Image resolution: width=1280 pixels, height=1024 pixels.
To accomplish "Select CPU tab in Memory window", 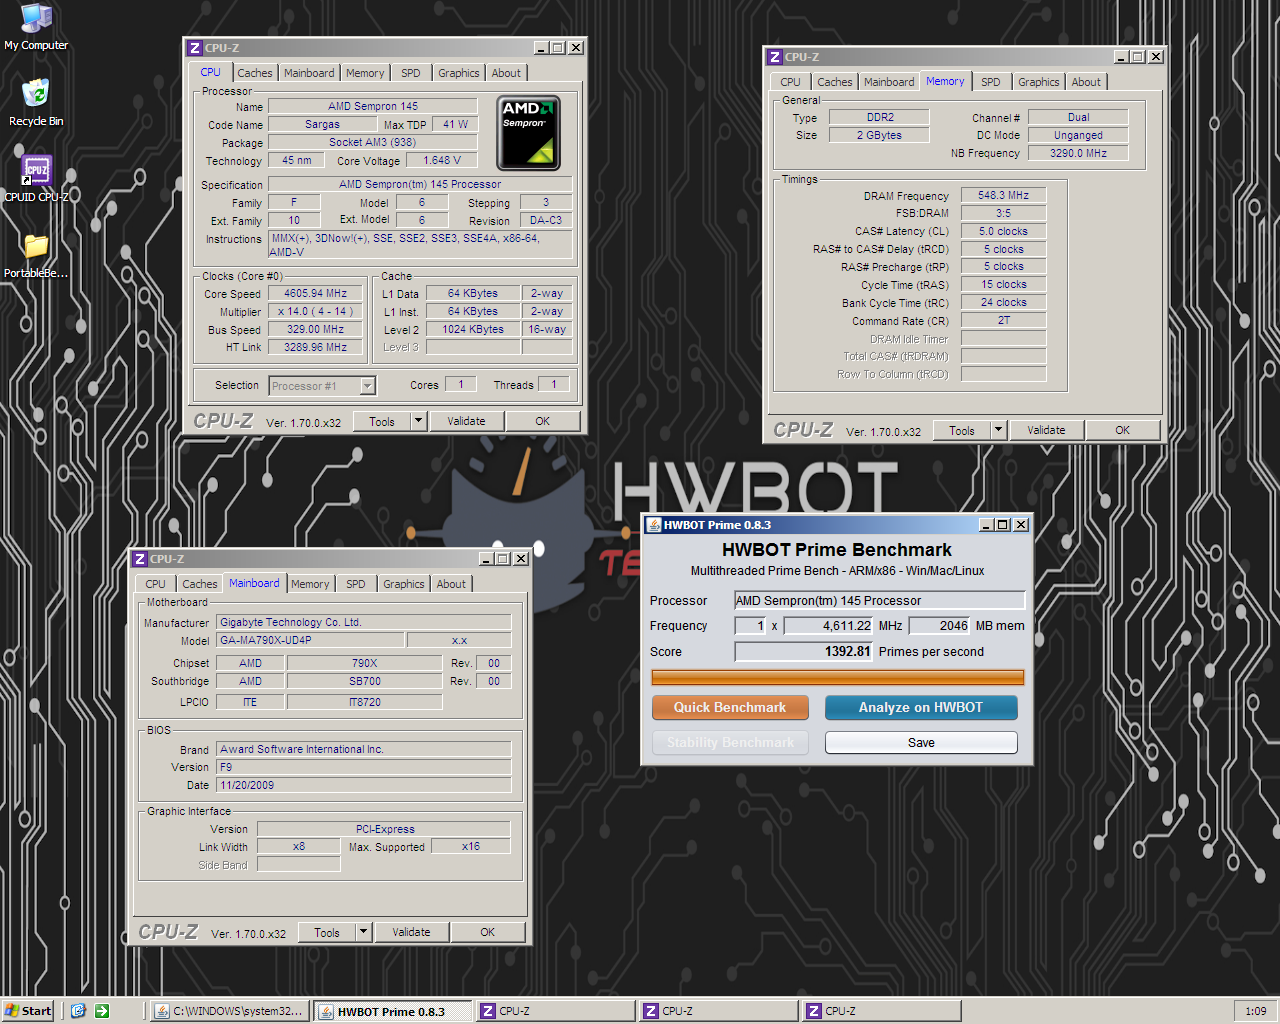I will click(790, 82).
